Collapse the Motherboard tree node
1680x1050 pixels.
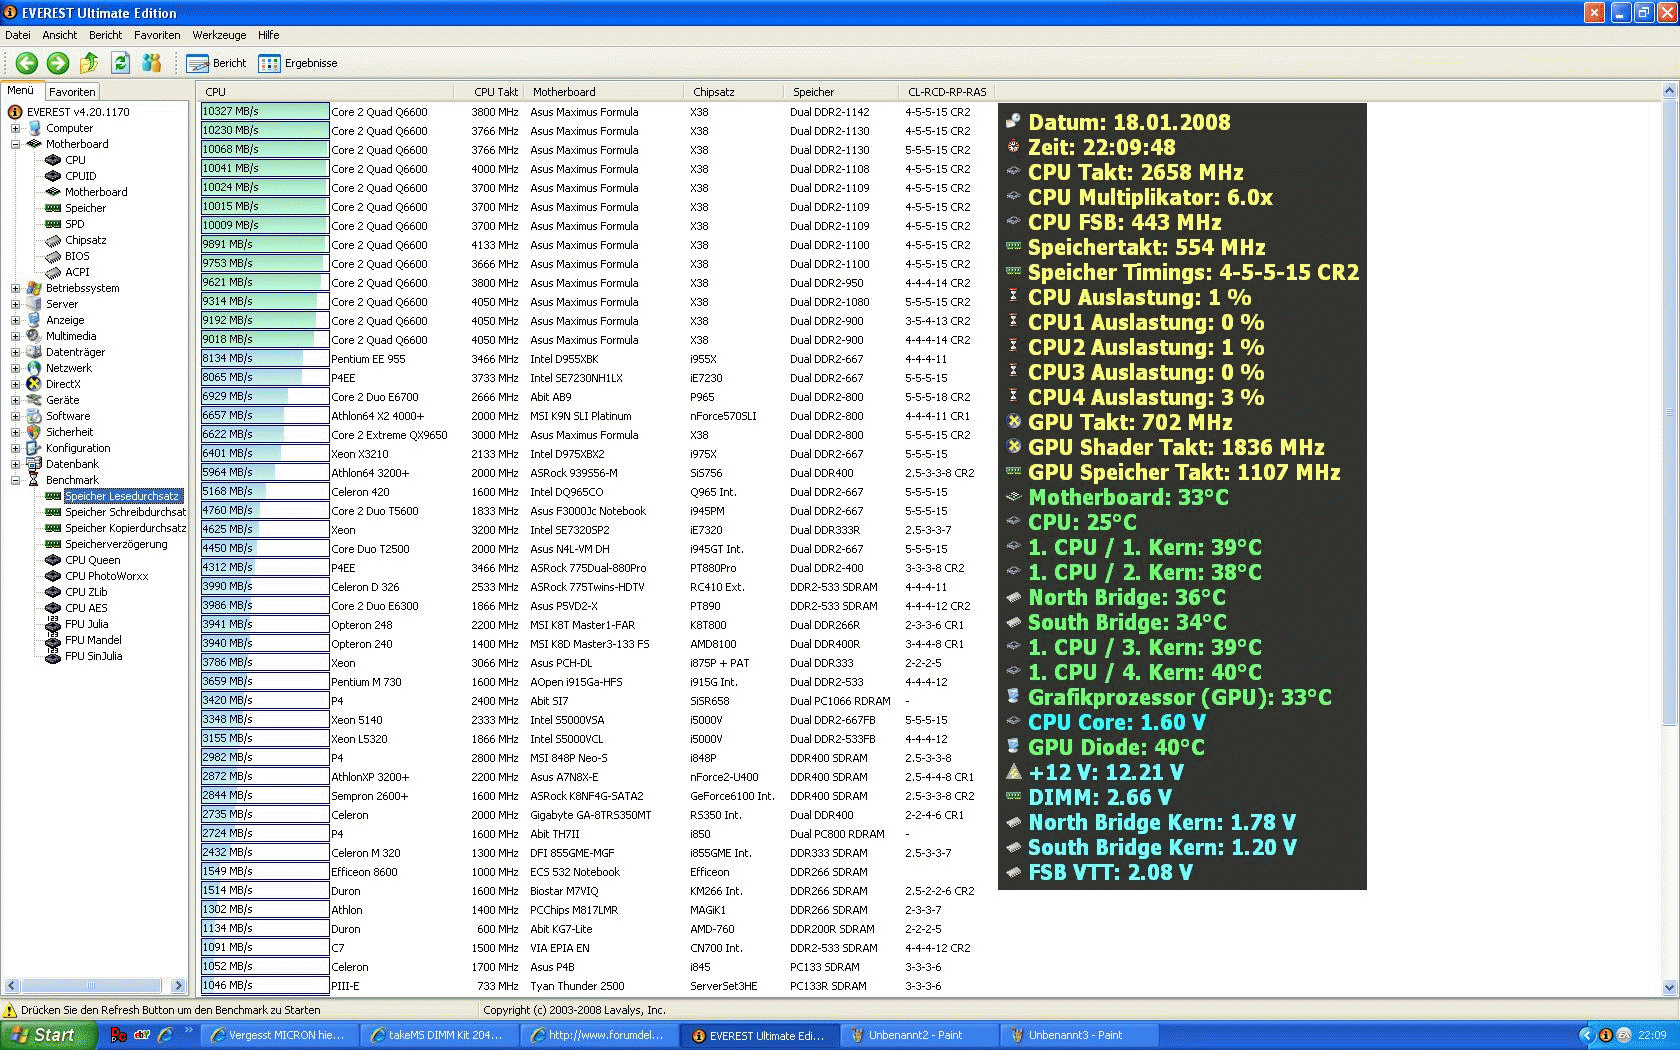[x=15, y=144]
